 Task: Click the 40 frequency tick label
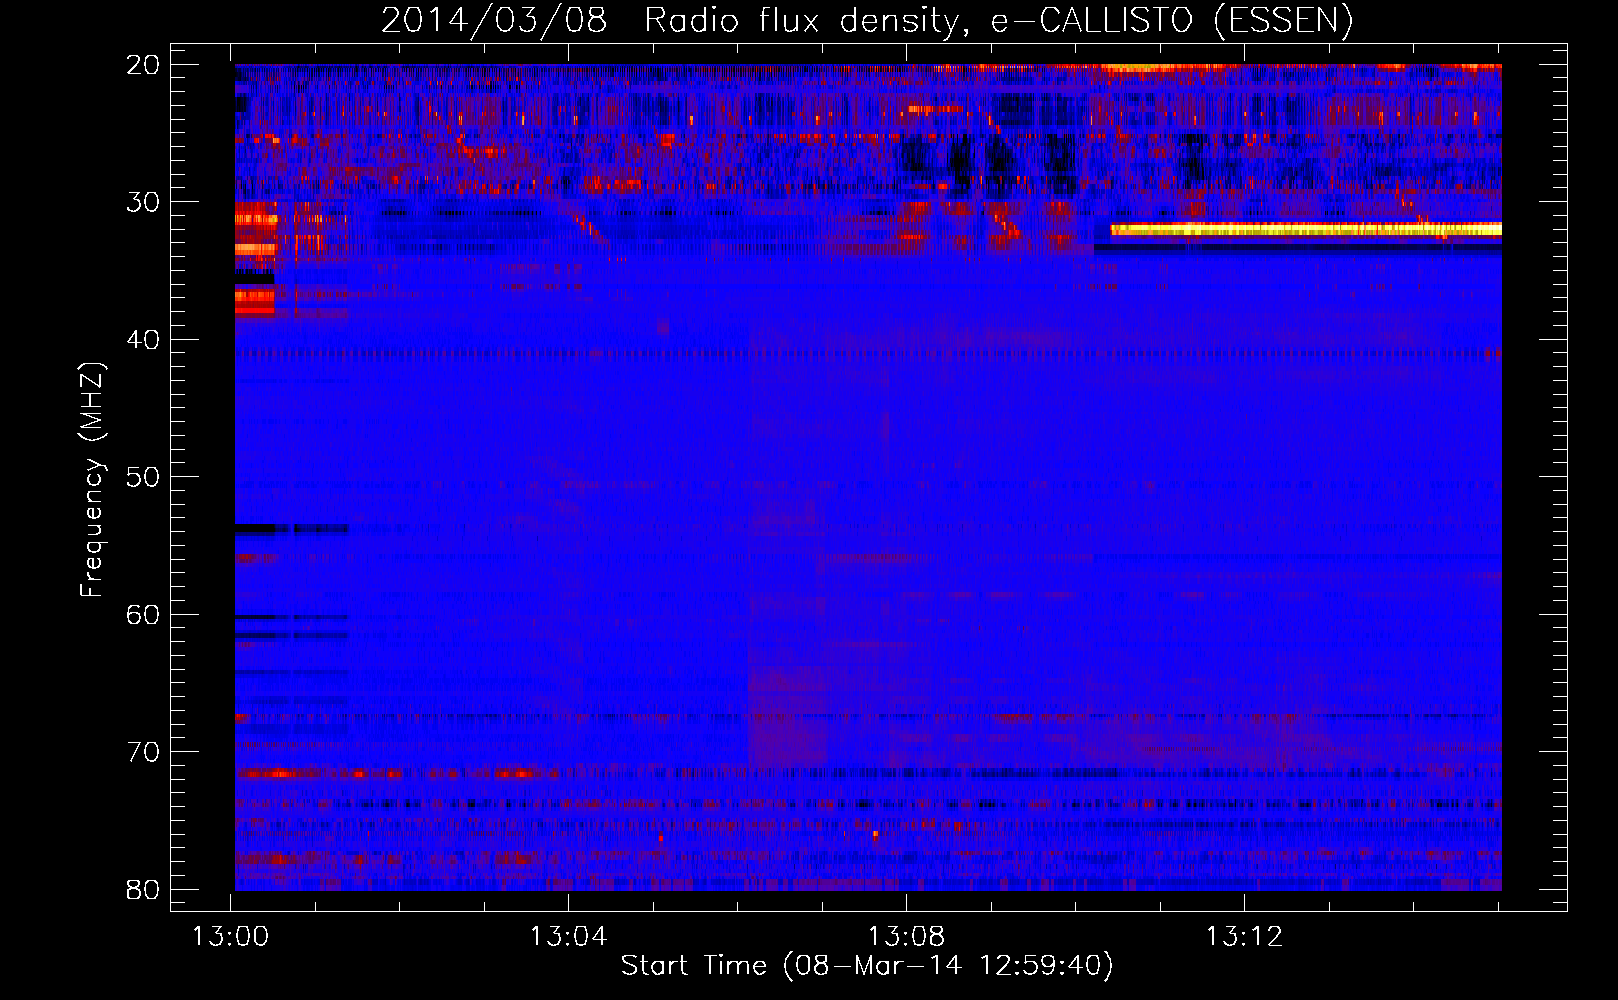(x=143, y=340)
